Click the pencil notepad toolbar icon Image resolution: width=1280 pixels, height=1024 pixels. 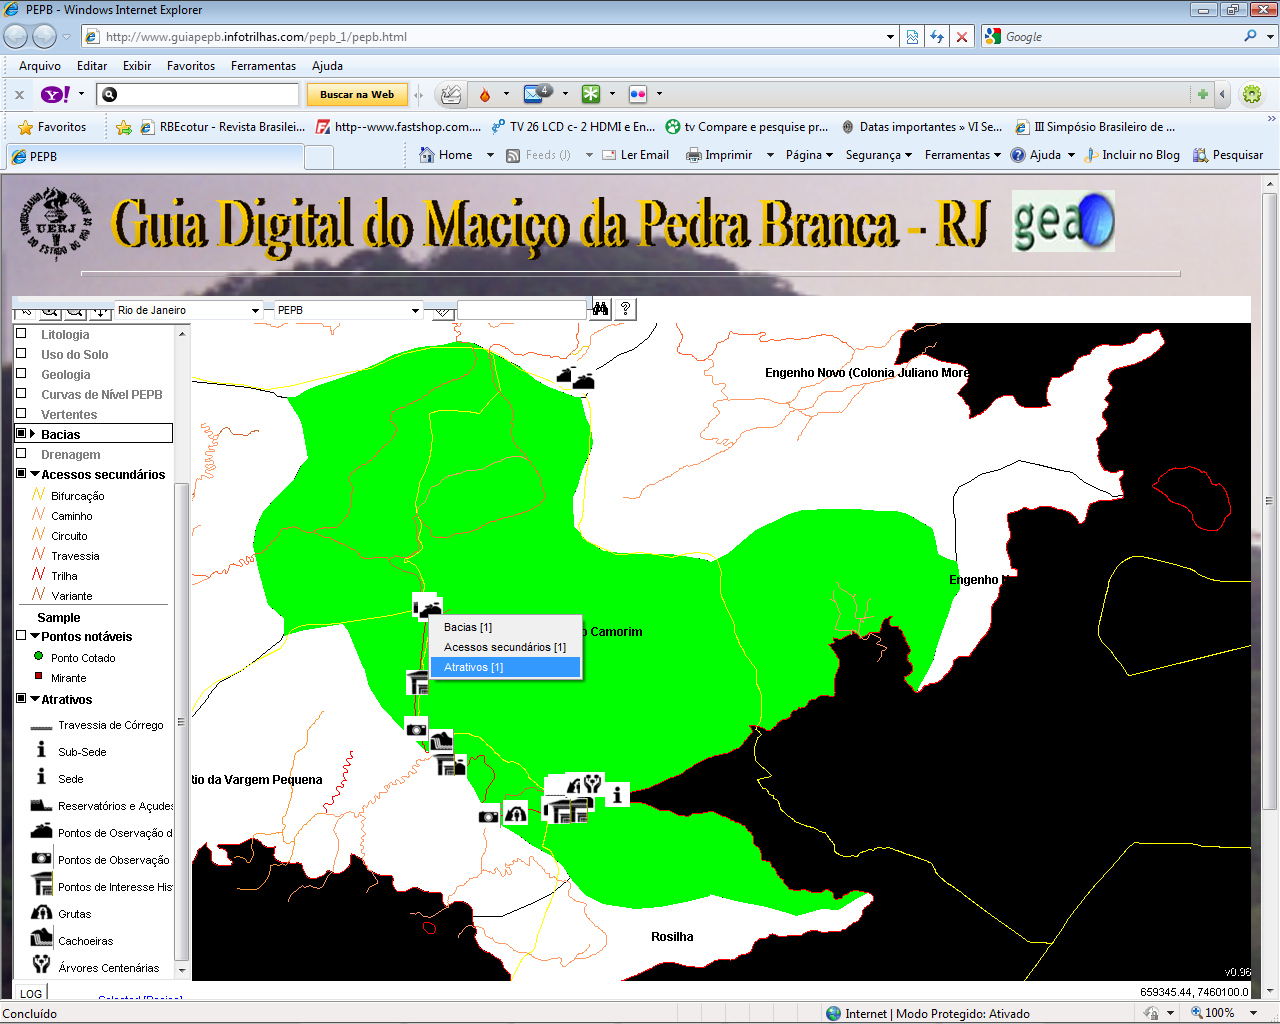tap(451, 94)
